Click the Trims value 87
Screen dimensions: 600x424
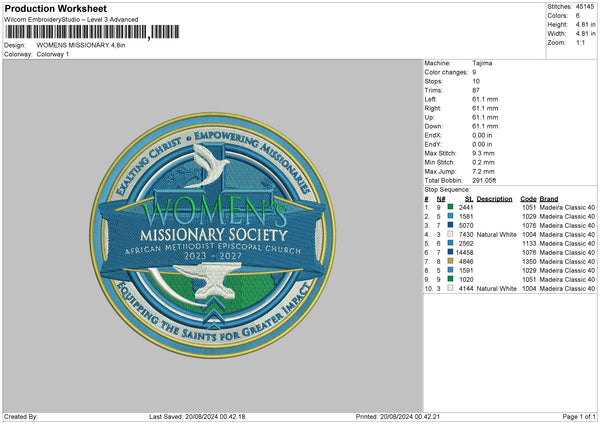click(x=476, y=90)
